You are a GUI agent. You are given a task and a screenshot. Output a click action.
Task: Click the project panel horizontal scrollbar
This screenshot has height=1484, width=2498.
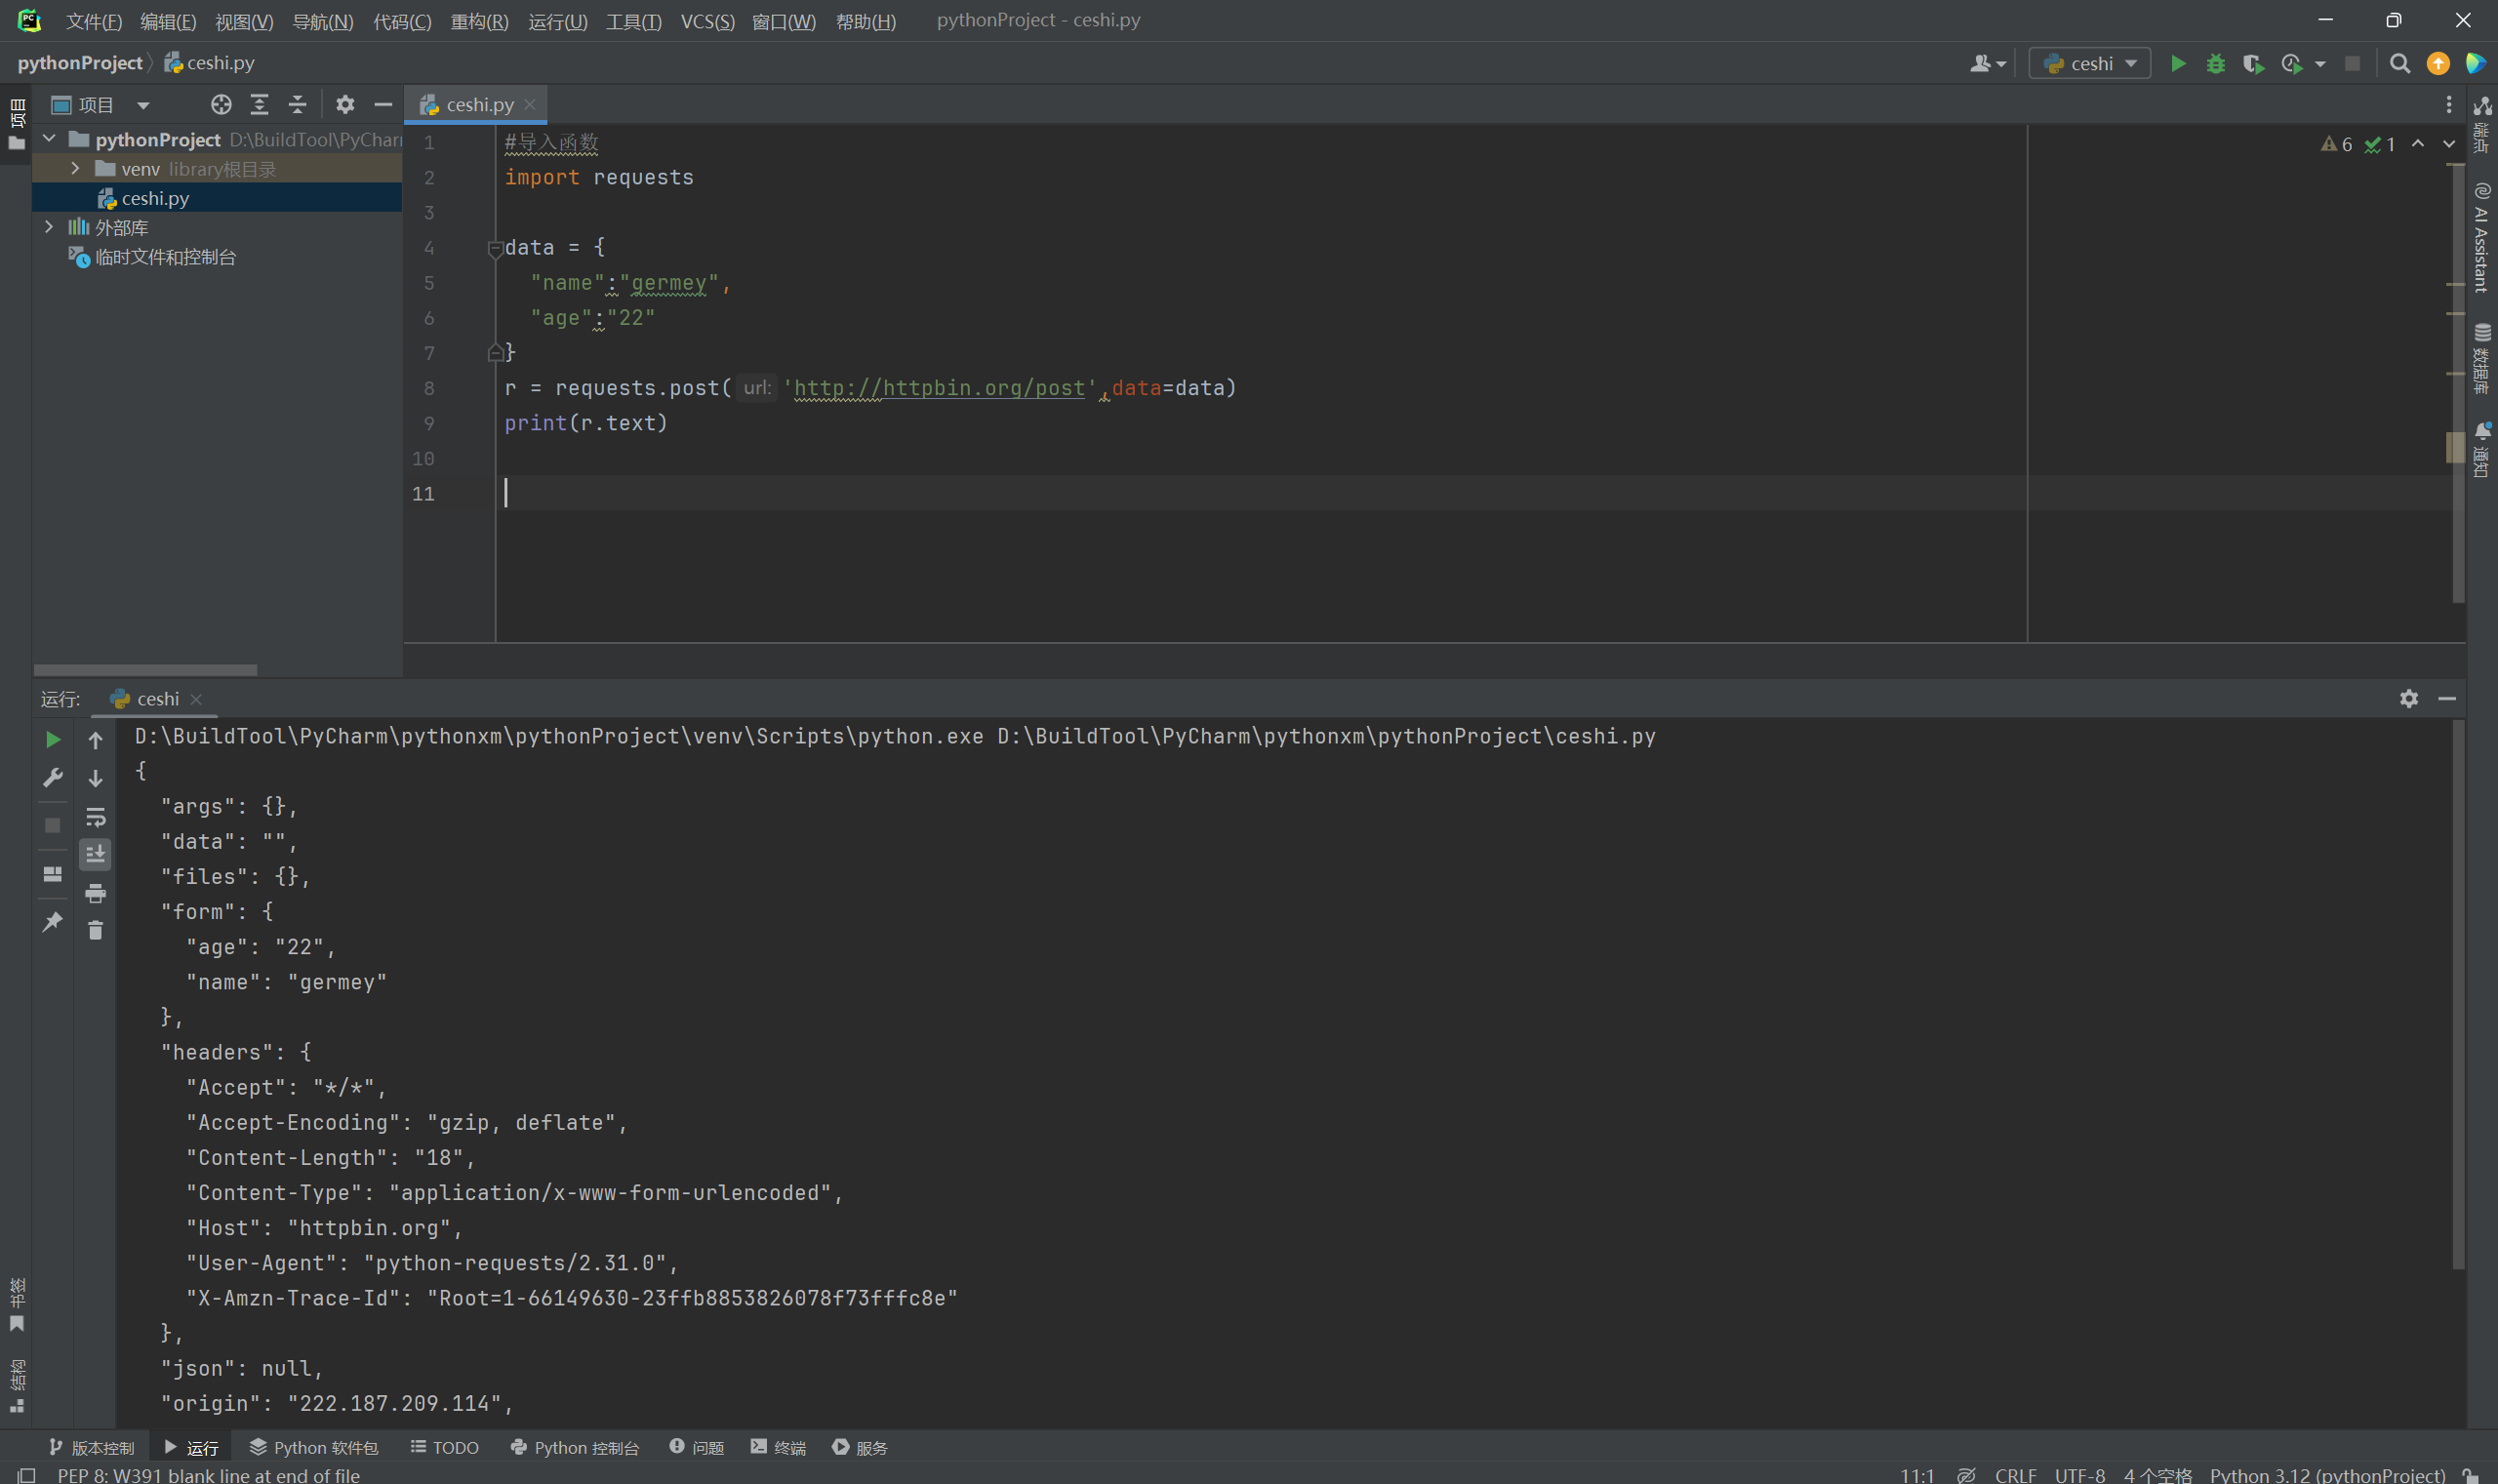point(145,669)
